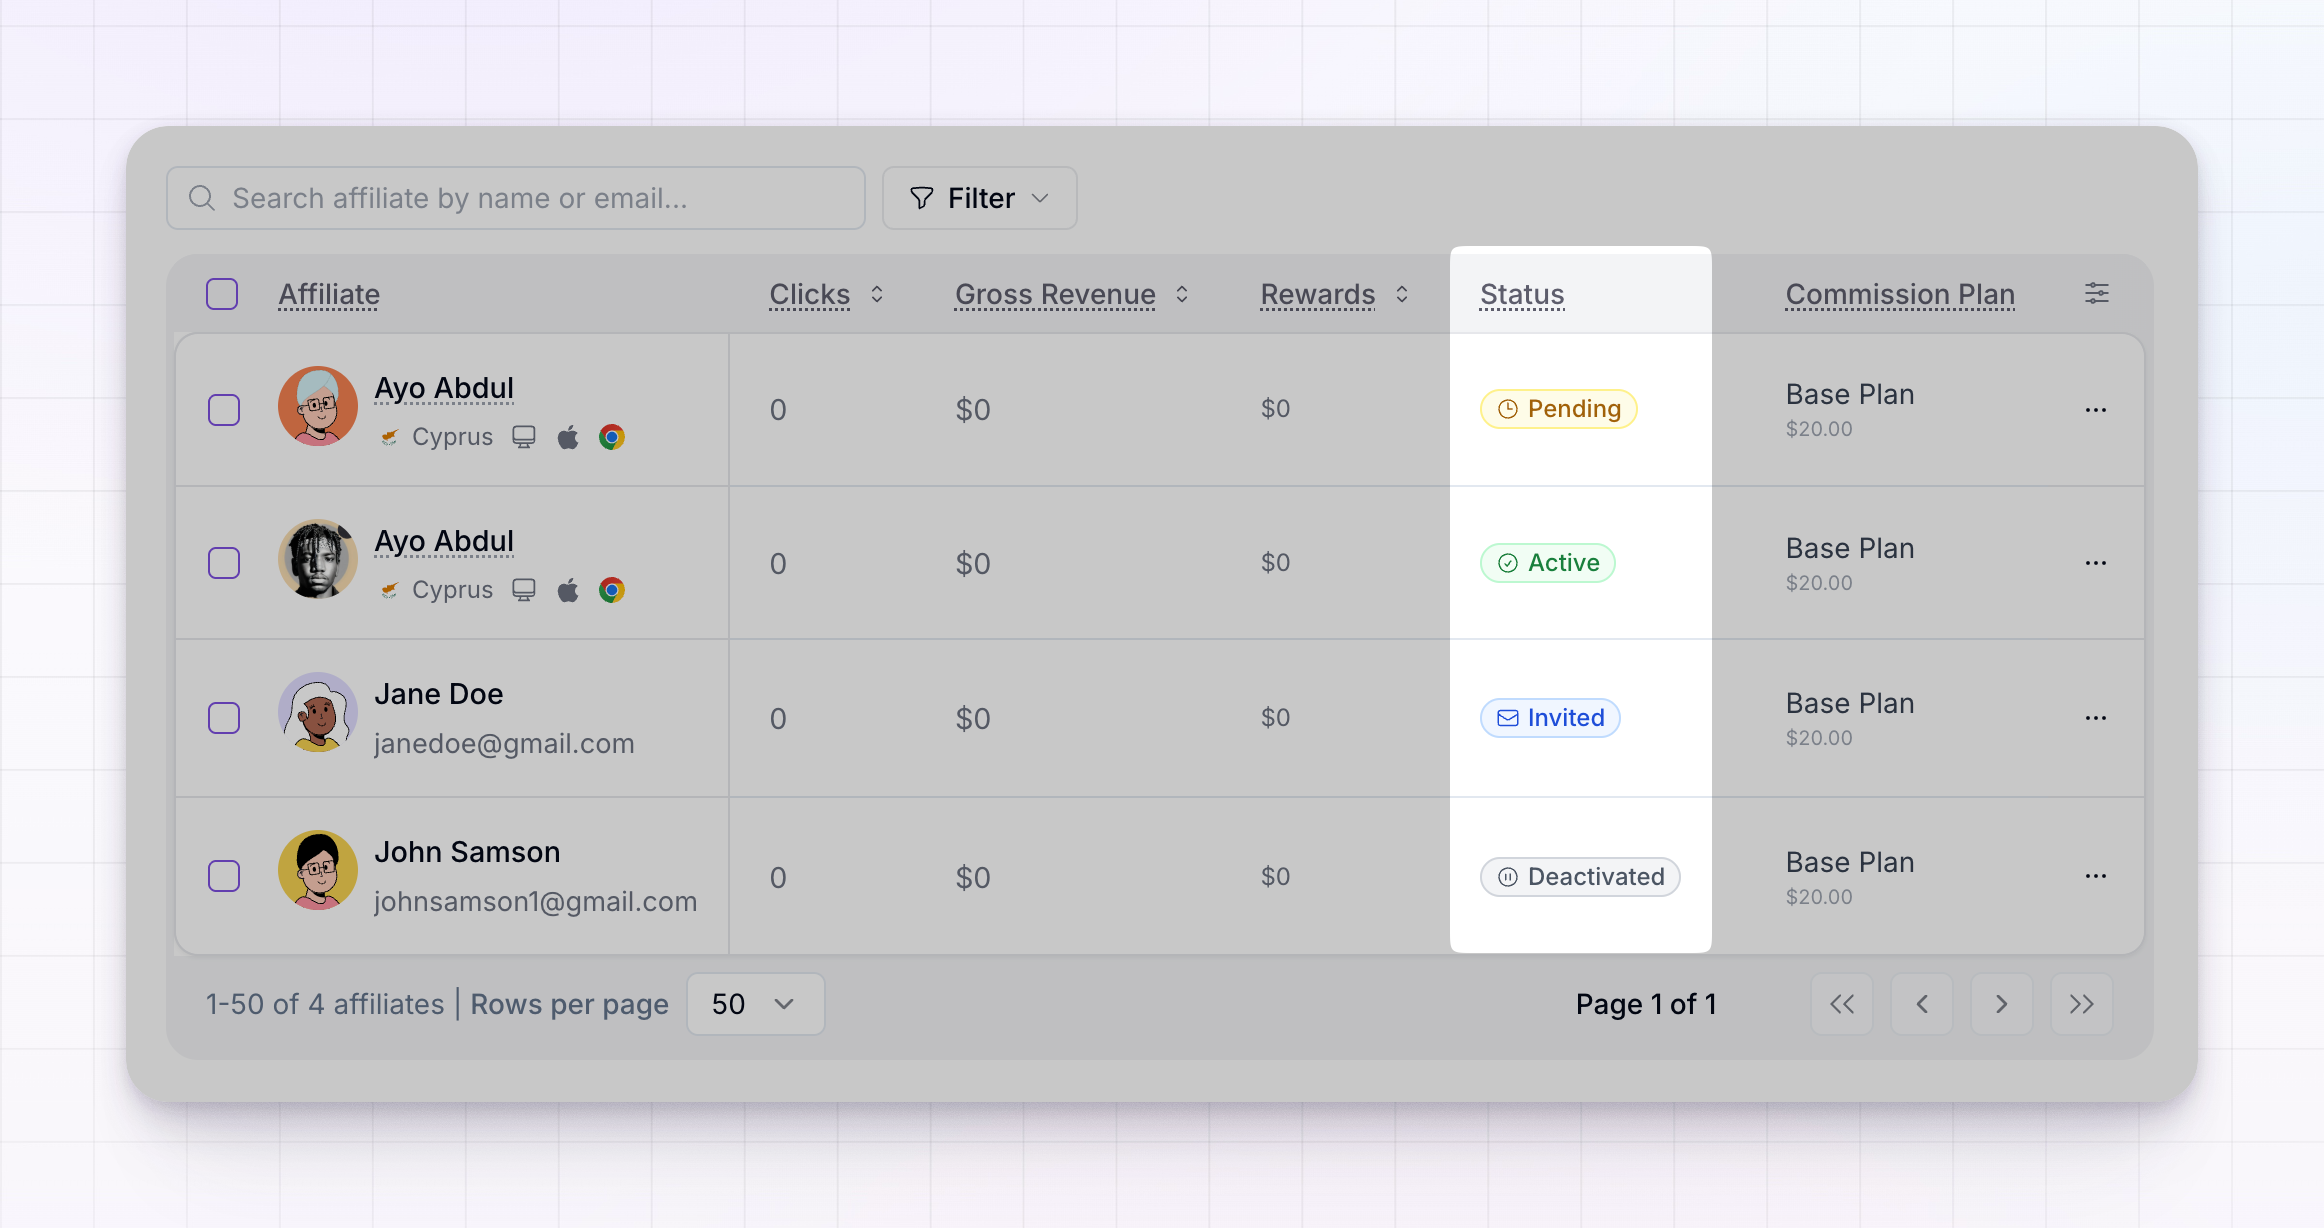Sort by the Gross Revenue column header

point(1055,294)
